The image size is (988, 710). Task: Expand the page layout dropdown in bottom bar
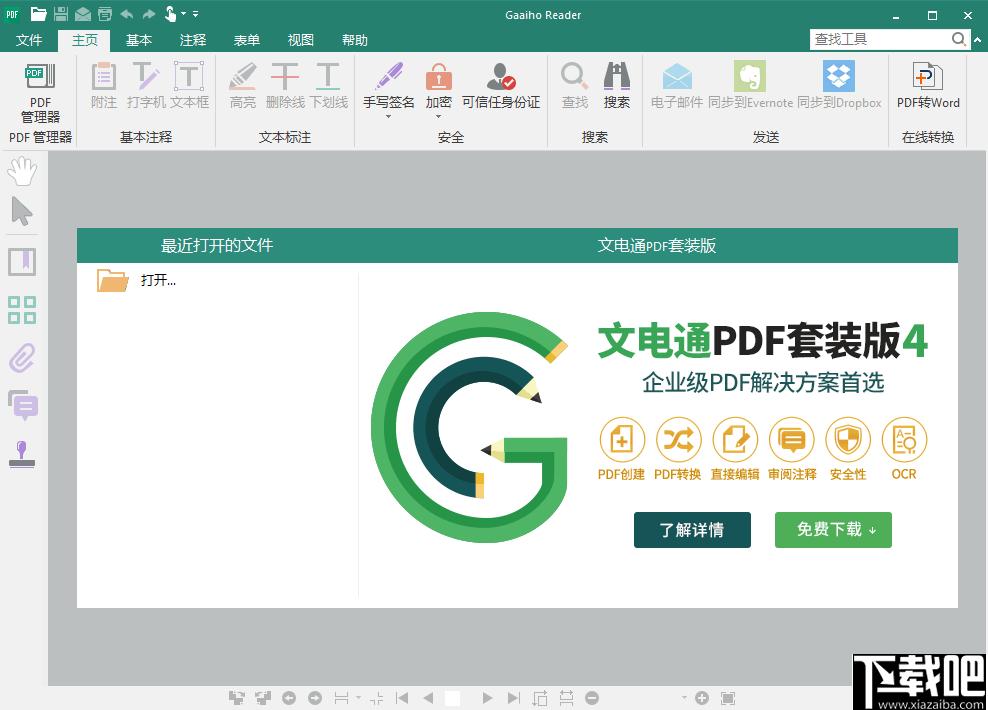(x=359, y=697)
